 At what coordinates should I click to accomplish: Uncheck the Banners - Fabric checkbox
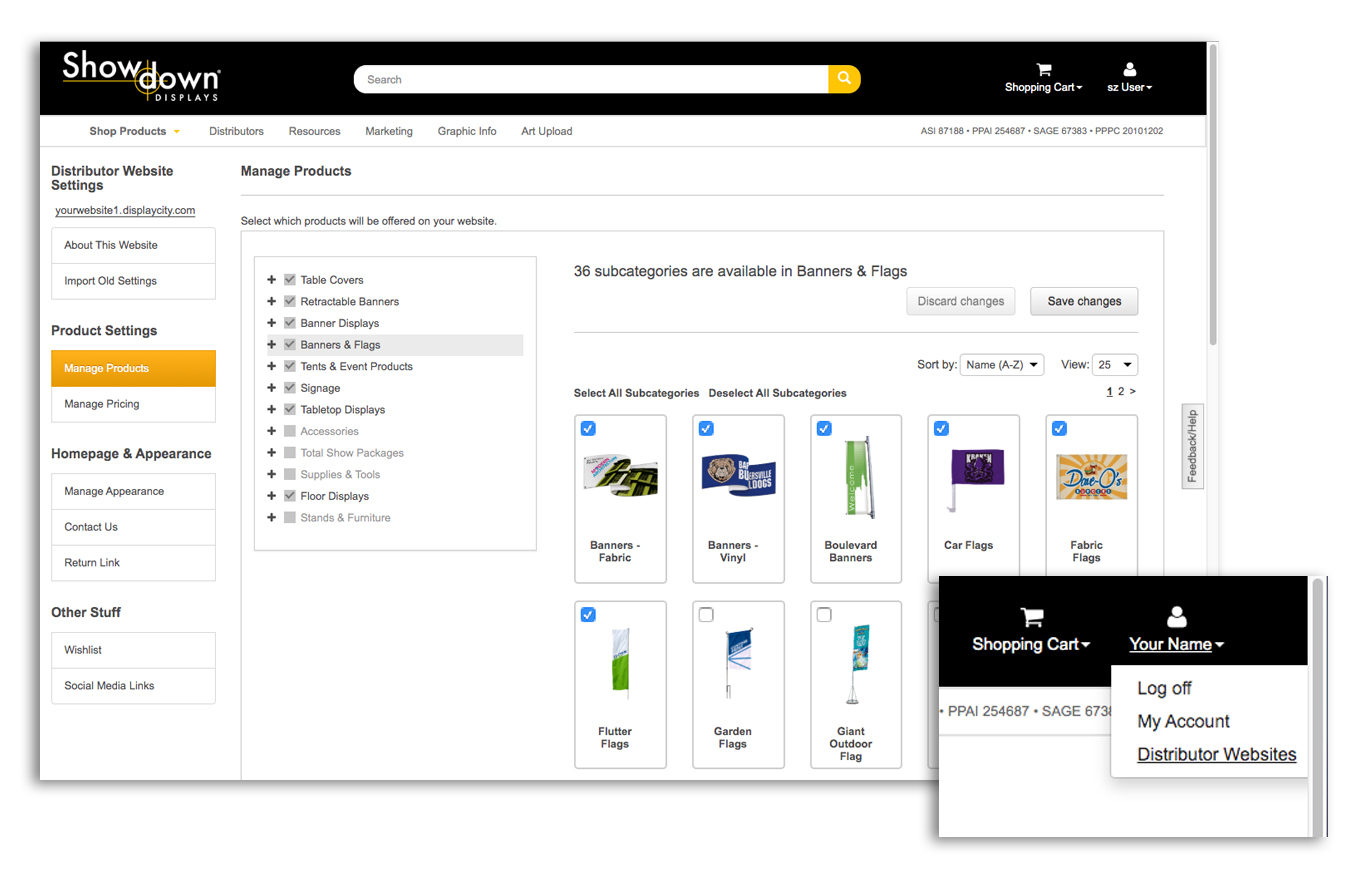(x=588, y=429)
